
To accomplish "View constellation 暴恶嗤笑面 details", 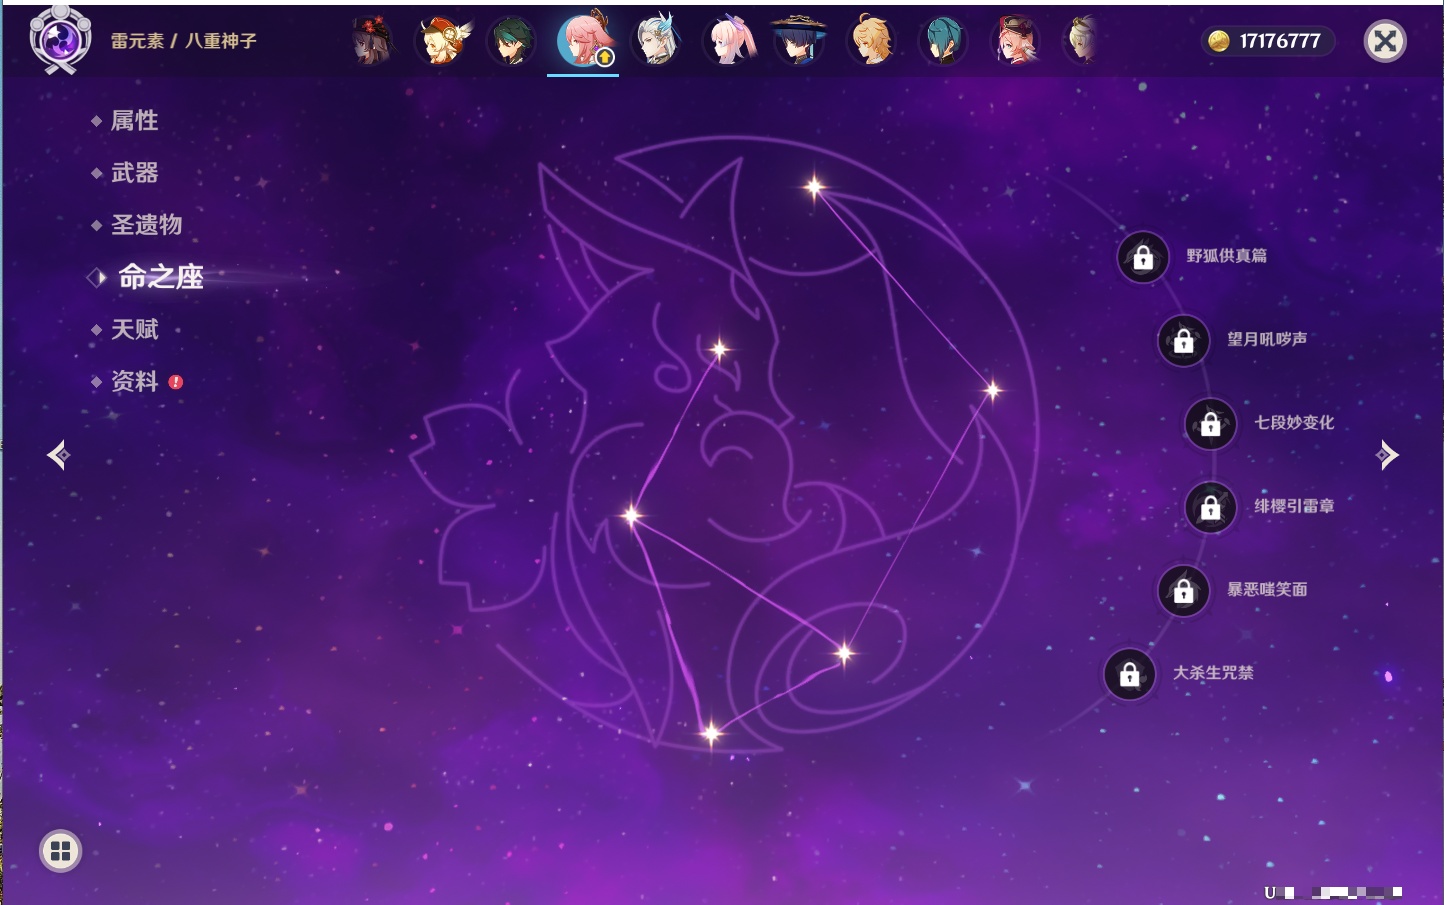I will click(x=1267, y=589).
